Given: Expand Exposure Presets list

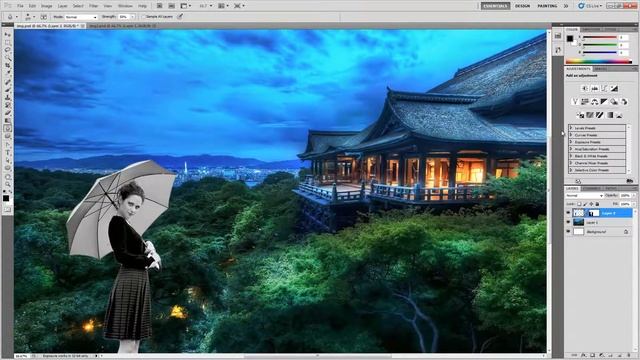Looking at the screenshot, I should (571, 142).
